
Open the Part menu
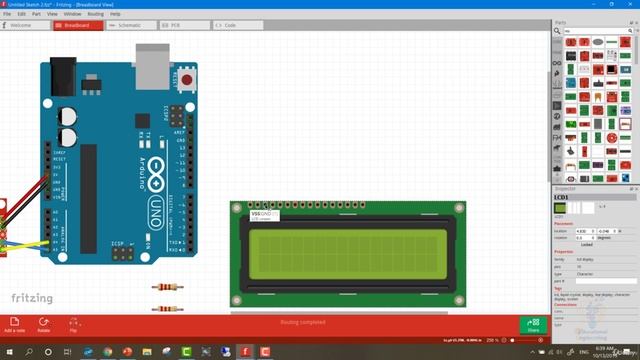36,14
